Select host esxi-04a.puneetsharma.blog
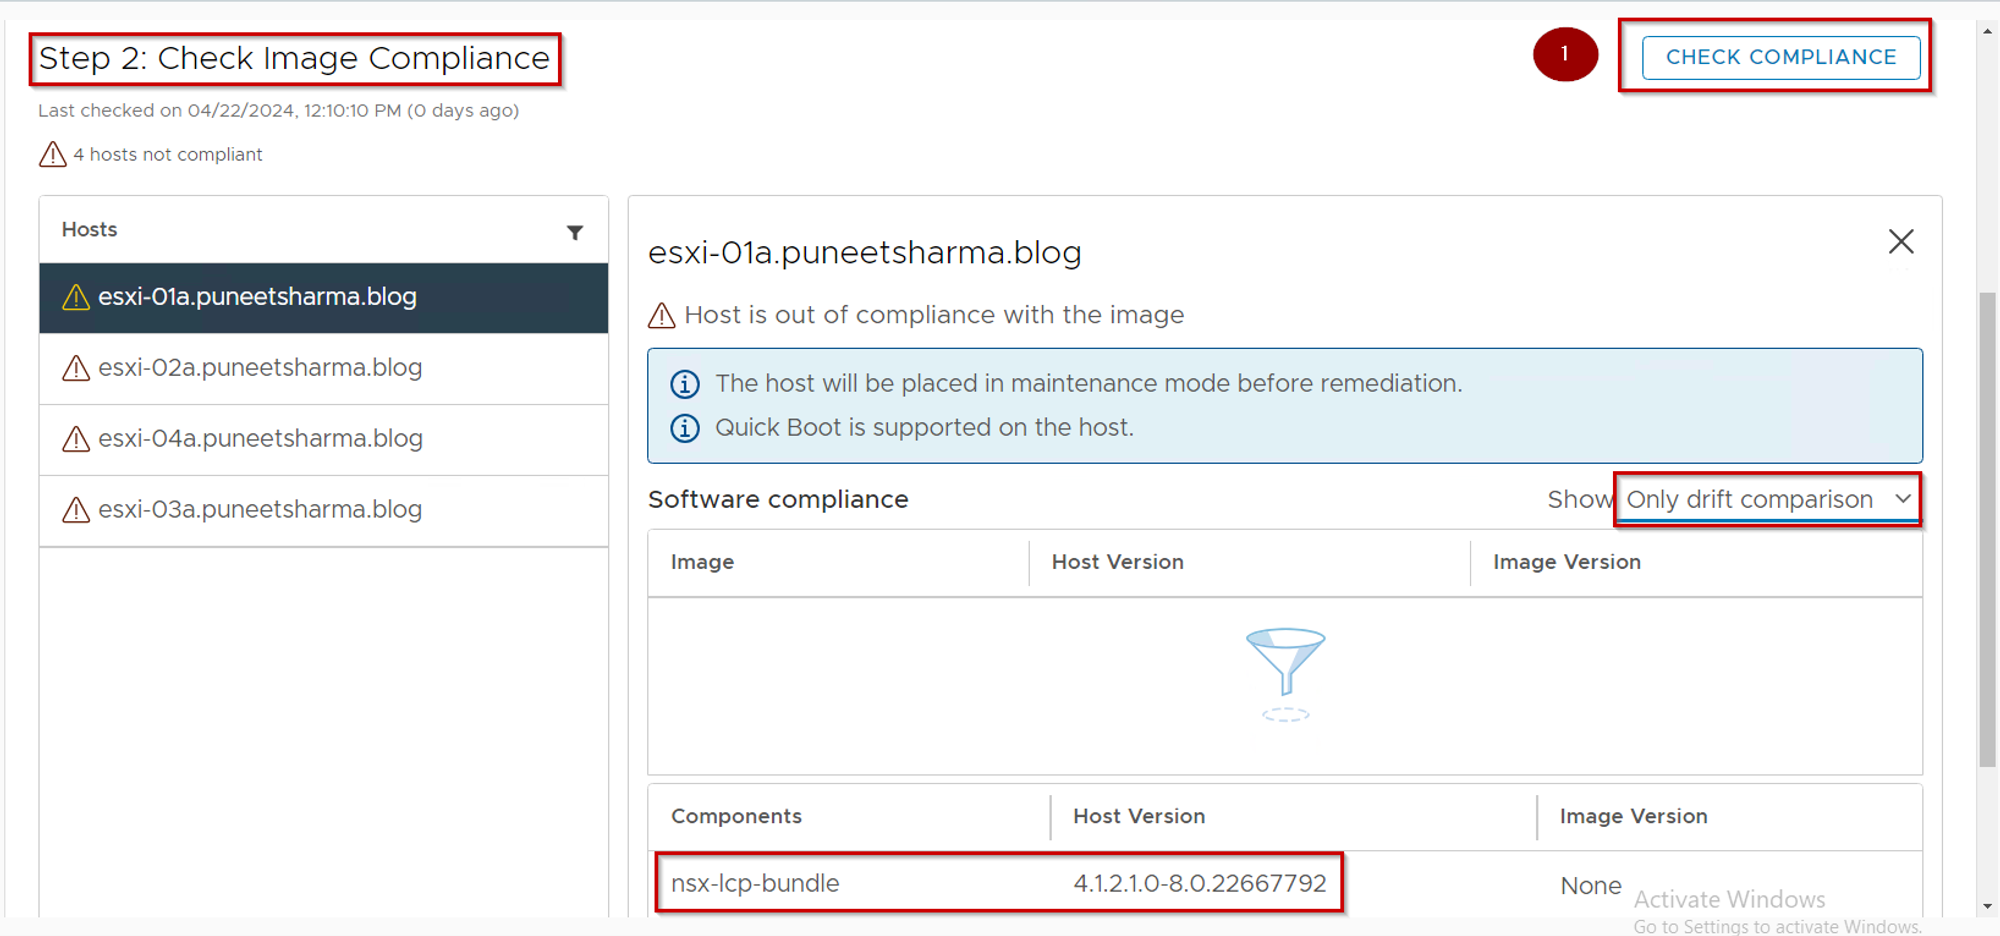The image size is (2000, 936). coord(260,439)
